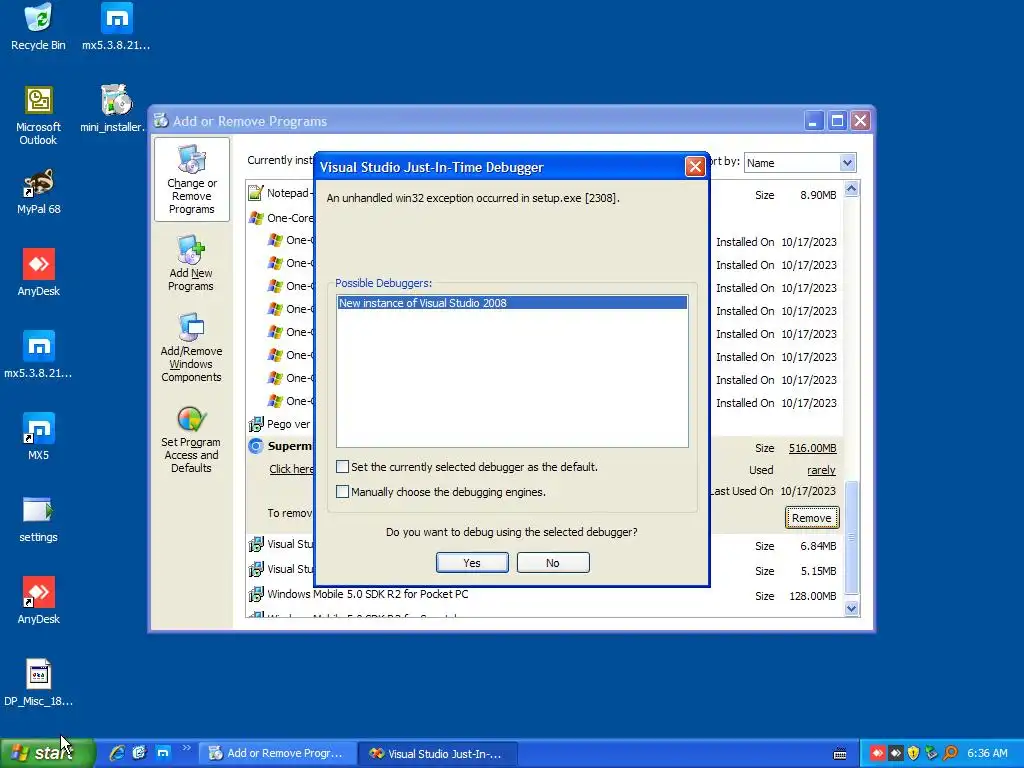This screenshot has width=1024, height=768.
Task: Open the Sort by Name dropdown
Action: tap(847, 163)
